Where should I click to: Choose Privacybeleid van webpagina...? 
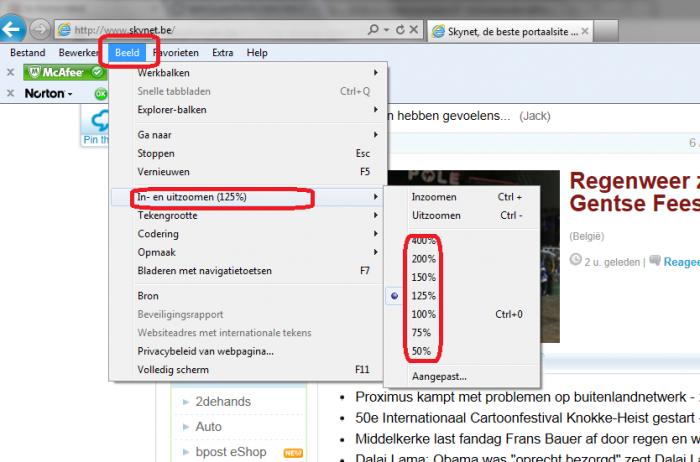[246, 351]
